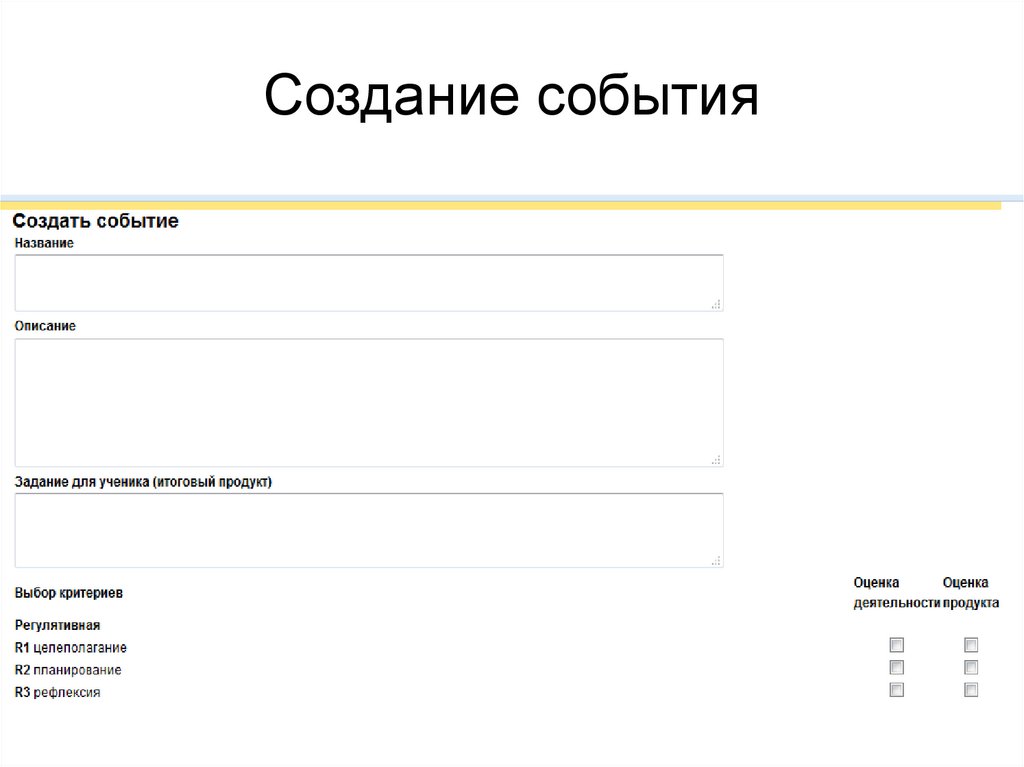This screenshot has width=1024, height=767.
Task: Click the Выбор критериев label
Action: [68, 592]
